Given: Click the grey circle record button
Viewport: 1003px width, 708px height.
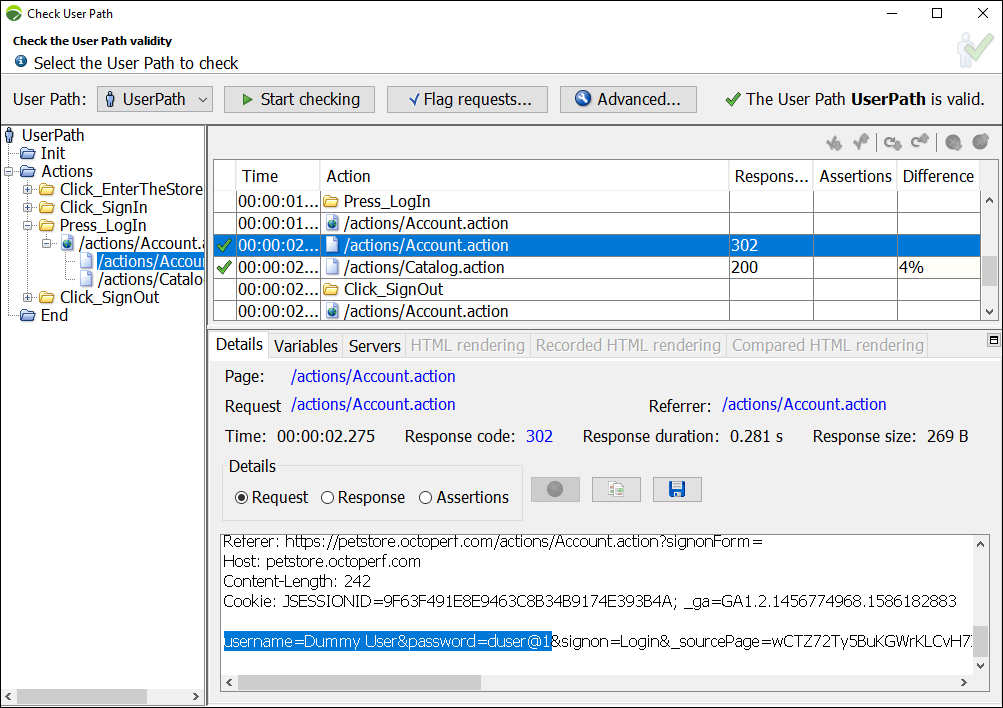Looking at the screenshot, I should [x=555, y=489].
